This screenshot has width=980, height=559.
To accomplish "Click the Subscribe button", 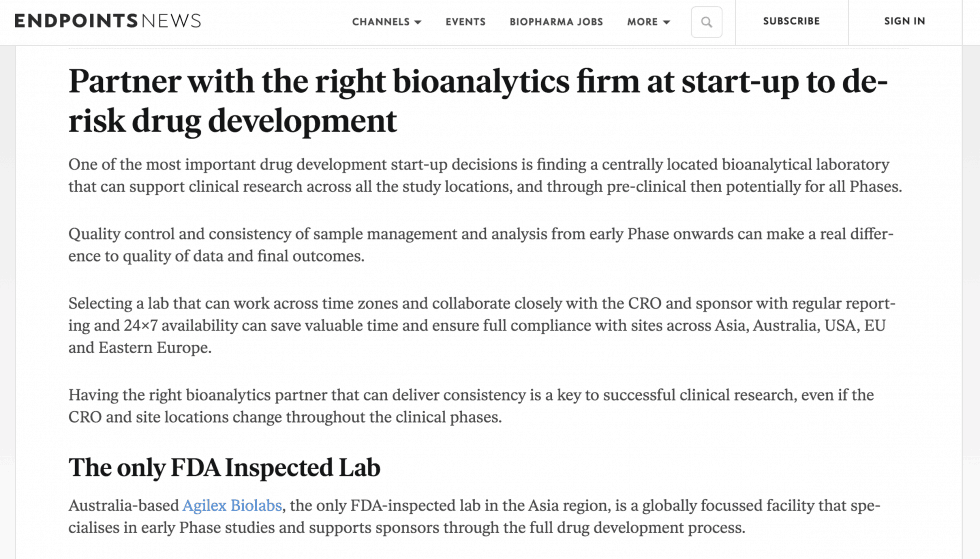I will (791, 21).
